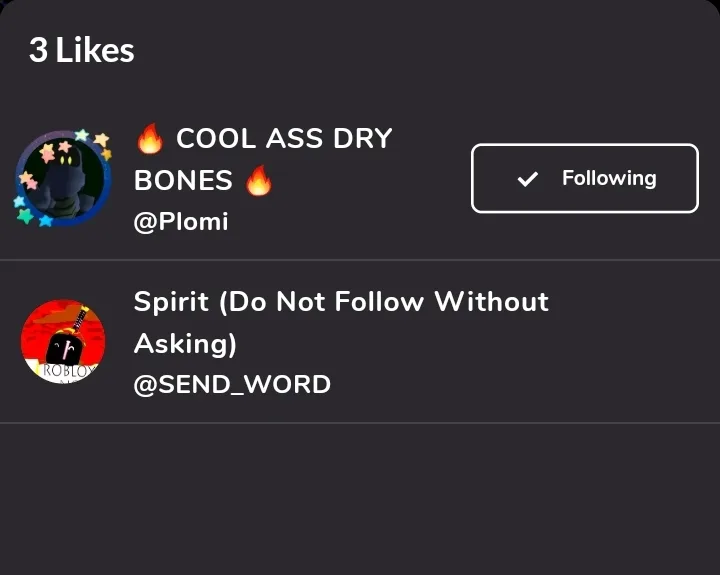The image size is (720, 575).
Task: Click the fire emoji after BONES
Action: pos(258,180)
